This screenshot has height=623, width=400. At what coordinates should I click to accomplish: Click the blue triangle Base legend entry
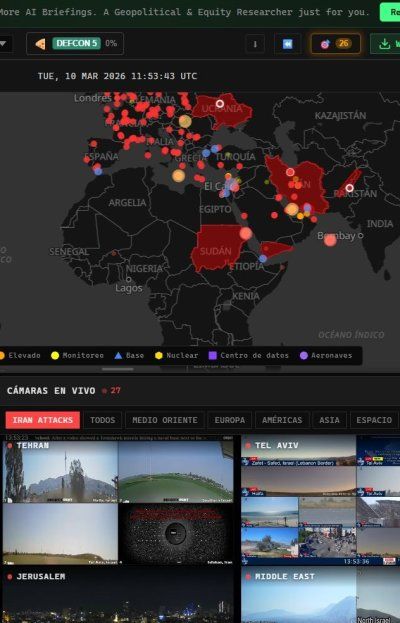(x=129, y=355)
